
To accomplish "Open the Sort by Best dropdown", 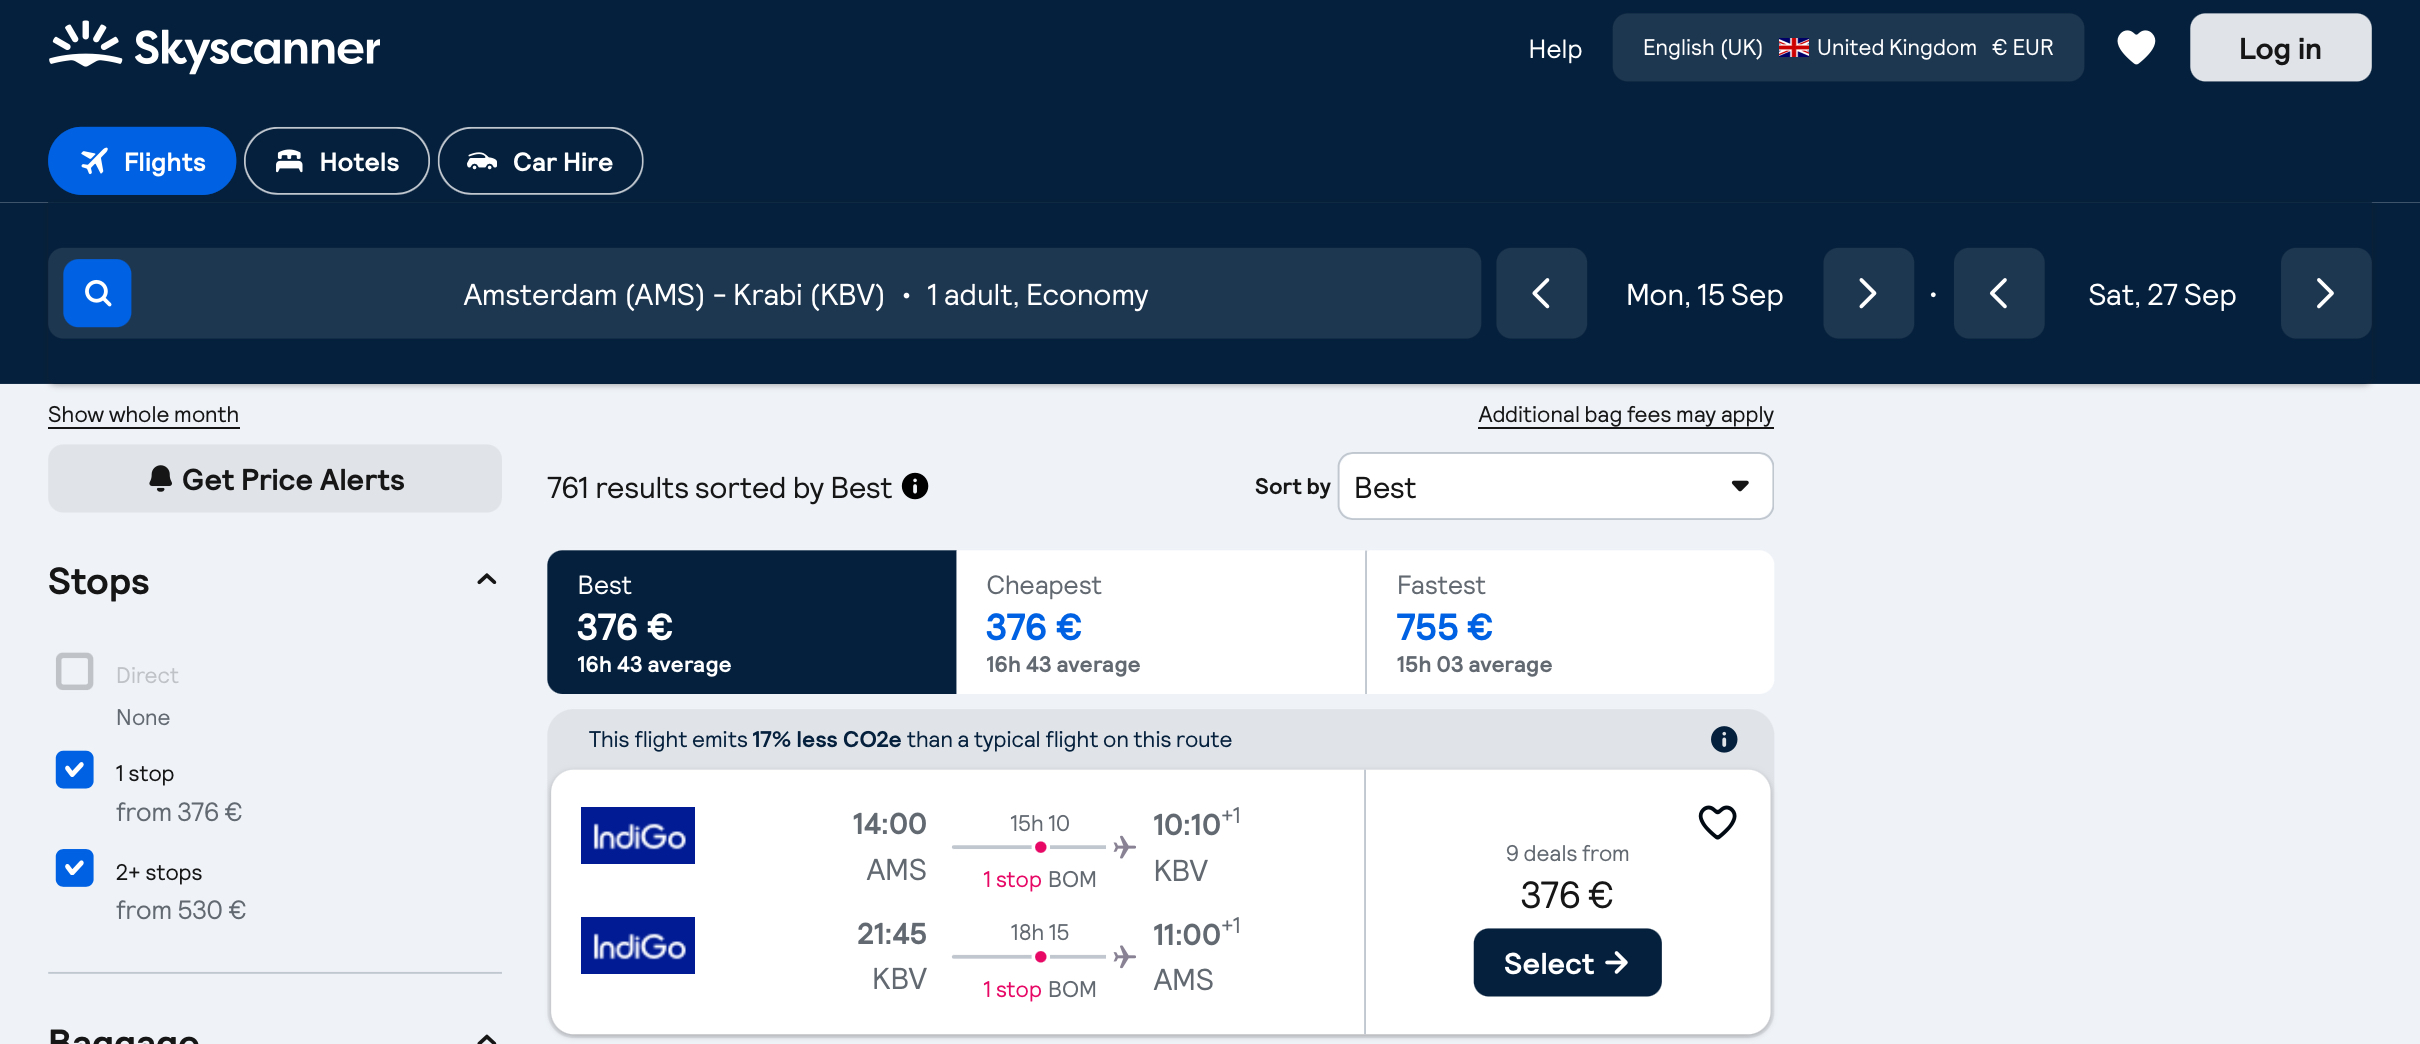I will point(1555,486).
